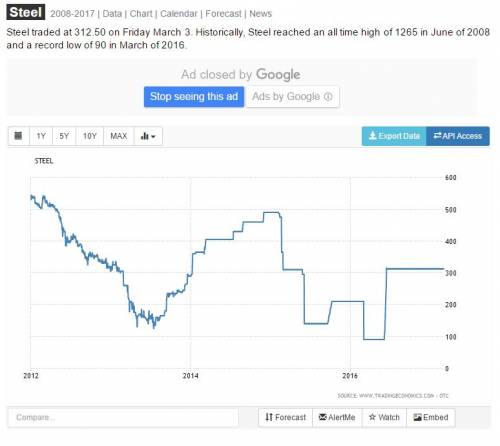Viewport: 500px width, 446px height.
Task: Switch chart to MAX range
Action: tap(119, 136)
